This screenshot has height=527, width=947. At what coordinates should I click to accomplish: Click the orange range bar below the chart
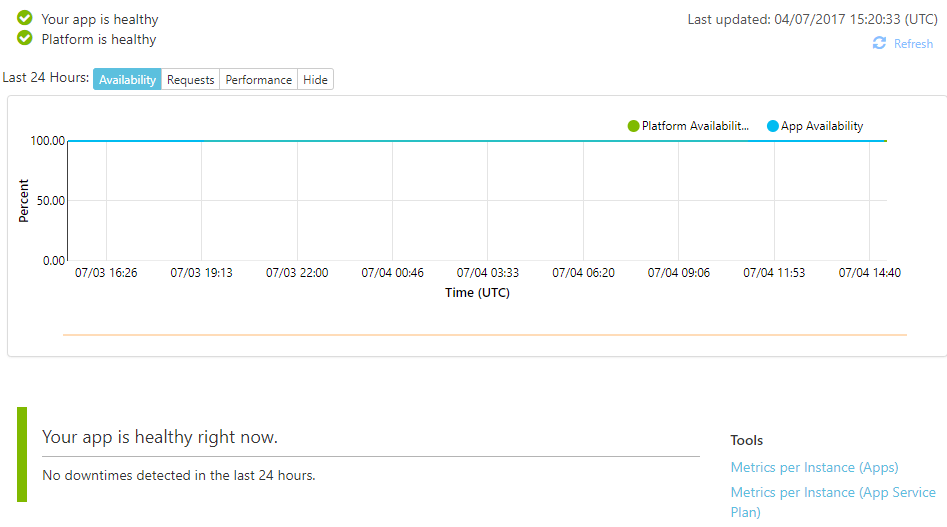pos(484,335)
